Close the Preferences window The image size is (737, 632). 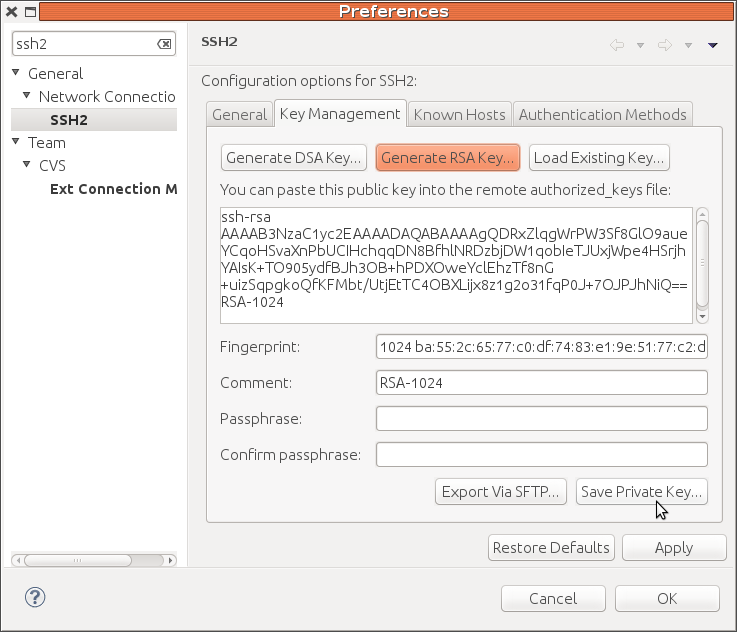[x=12, y=12]
